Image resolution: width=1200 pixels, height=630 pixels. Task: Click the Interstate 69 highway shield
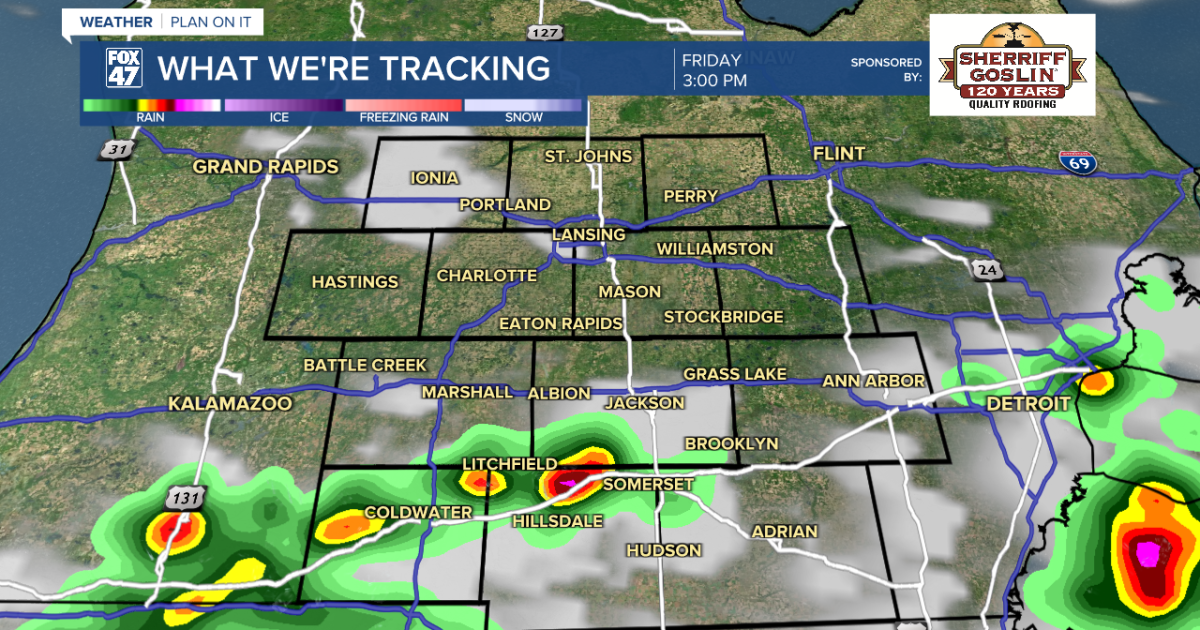1076,162
